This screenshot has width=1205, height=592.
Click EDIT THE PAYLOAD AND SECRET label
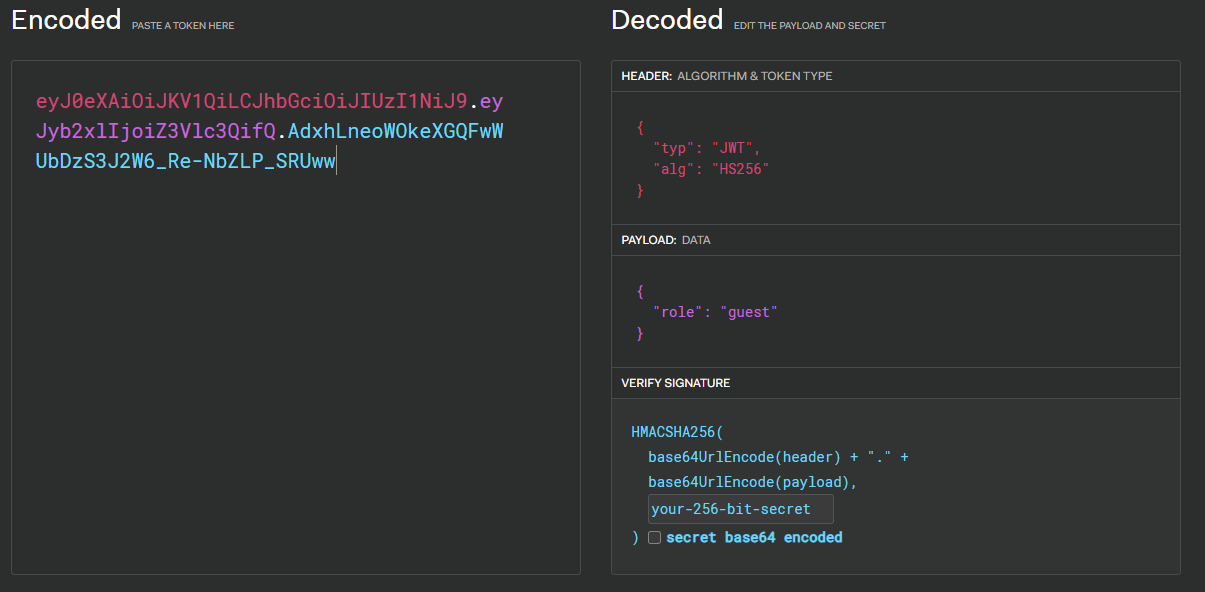[x=810, y=26]
